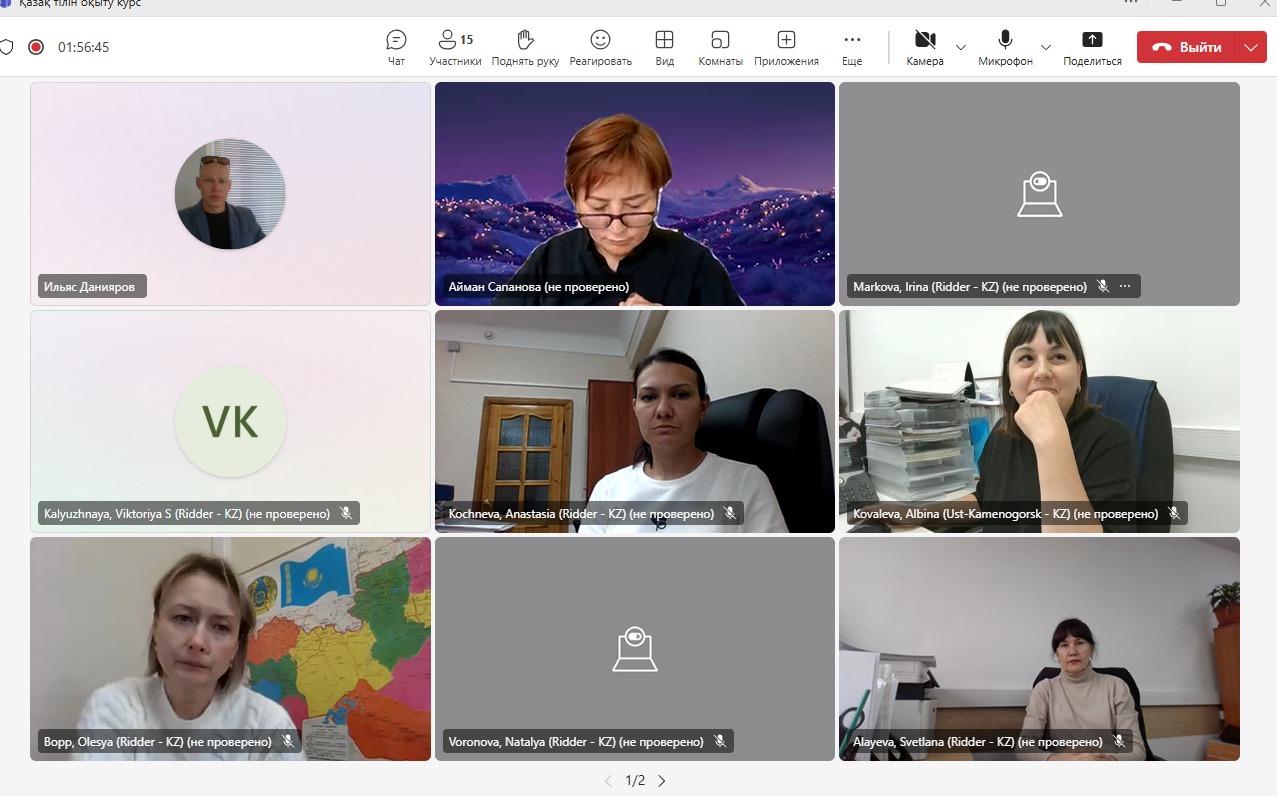Open more options on Markova Irina tile
The height and width of the screenshot is (796, 1277).
(x=1125, y=287)
